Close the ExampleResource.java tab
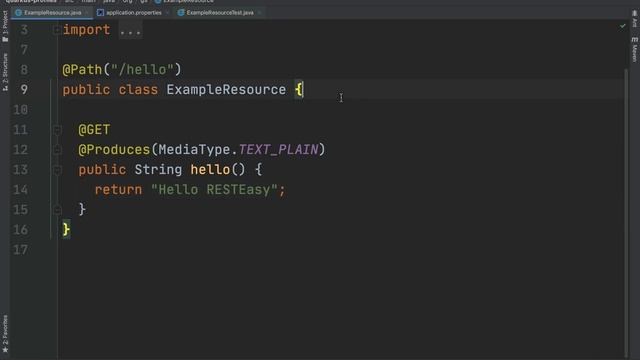This screenshot has width=640, height=360. coord(87,13)
